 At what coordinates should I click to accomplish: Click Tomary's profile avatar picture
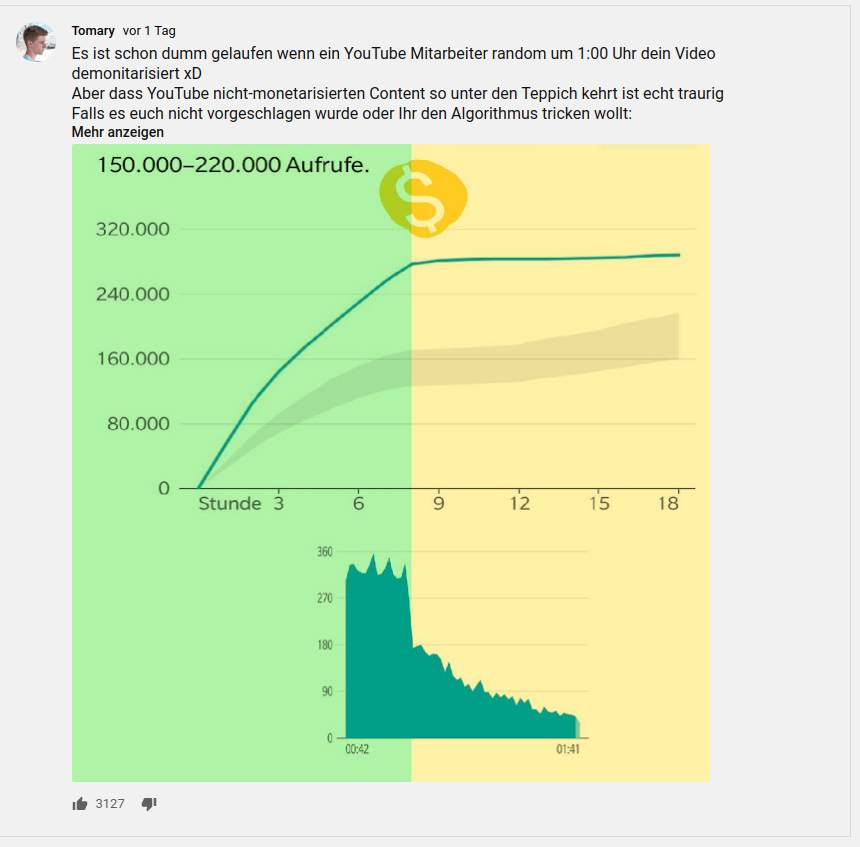click(36, 42)
